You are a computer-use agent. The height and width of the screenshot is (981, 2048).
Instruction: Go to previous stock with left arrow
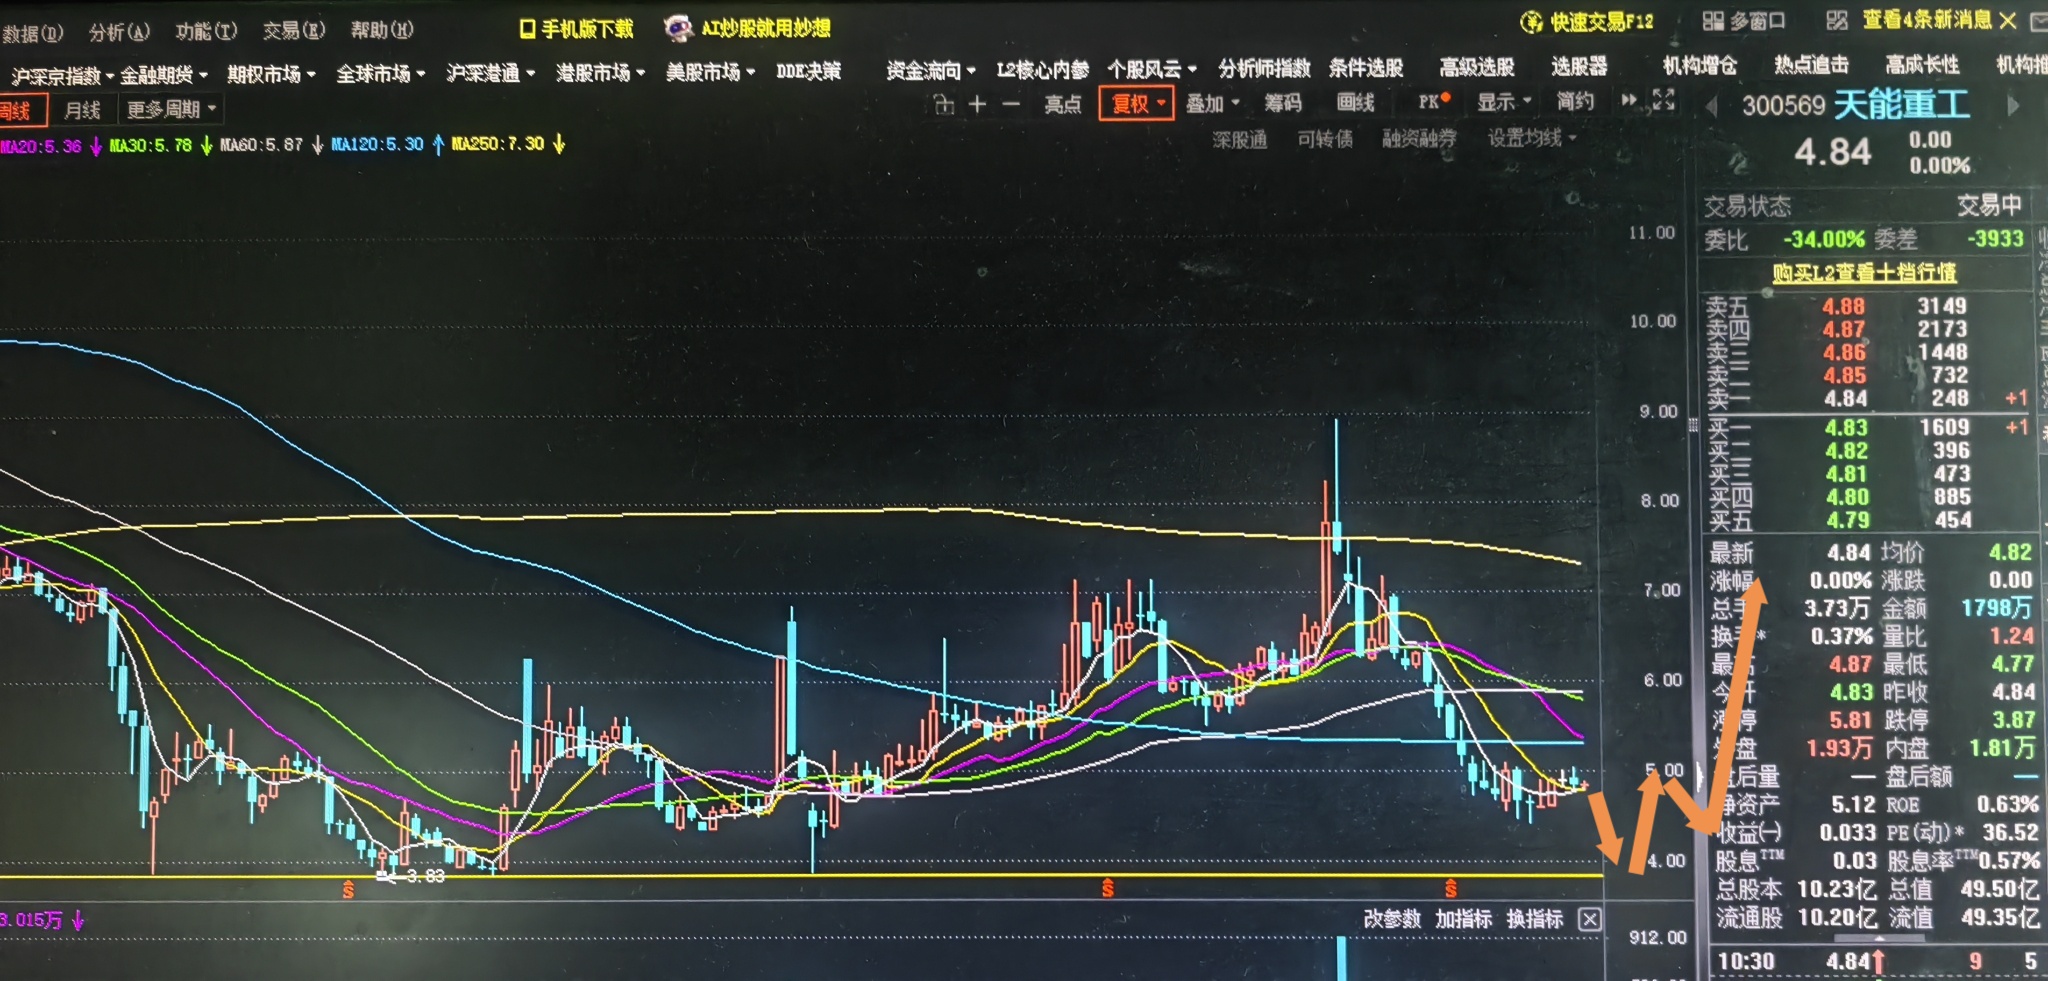coord(1712,106)
